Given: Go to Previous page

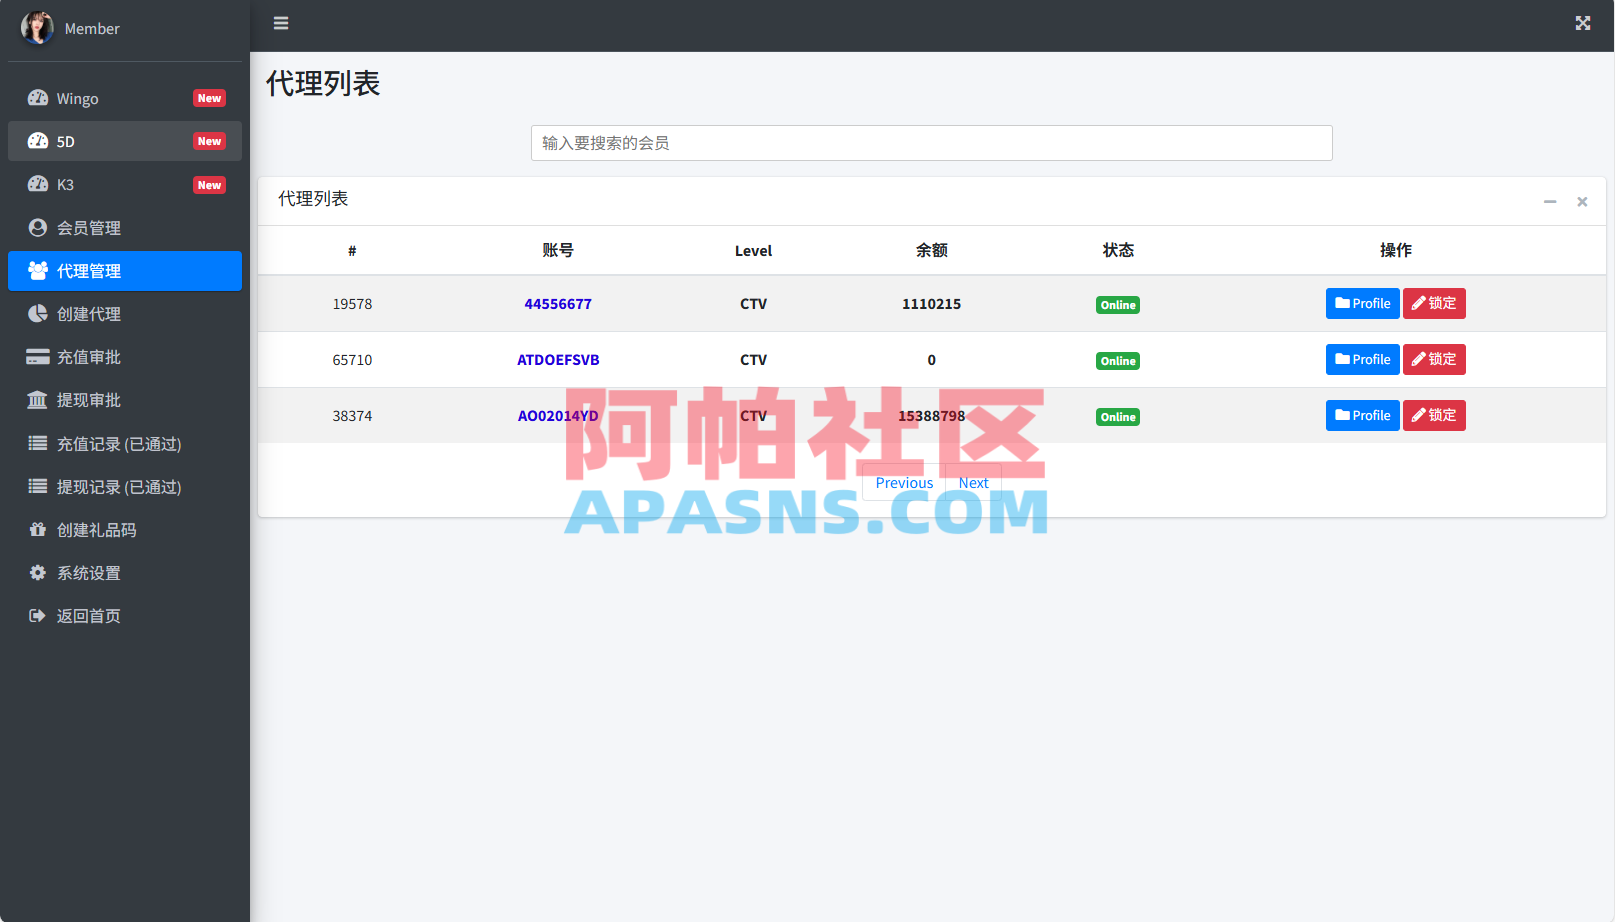Looking at the screenshot, I should (904, 482).
